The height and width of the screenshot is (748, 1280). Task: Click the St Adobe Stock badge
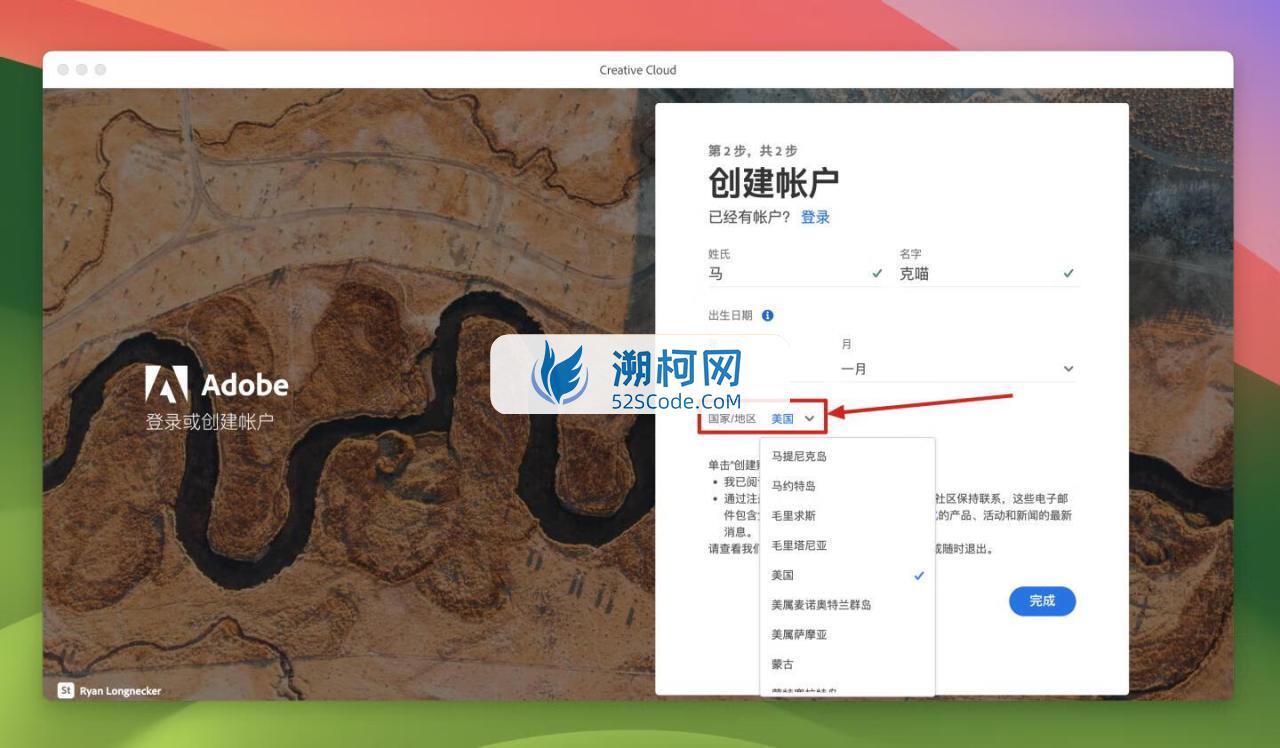(66, 690)
